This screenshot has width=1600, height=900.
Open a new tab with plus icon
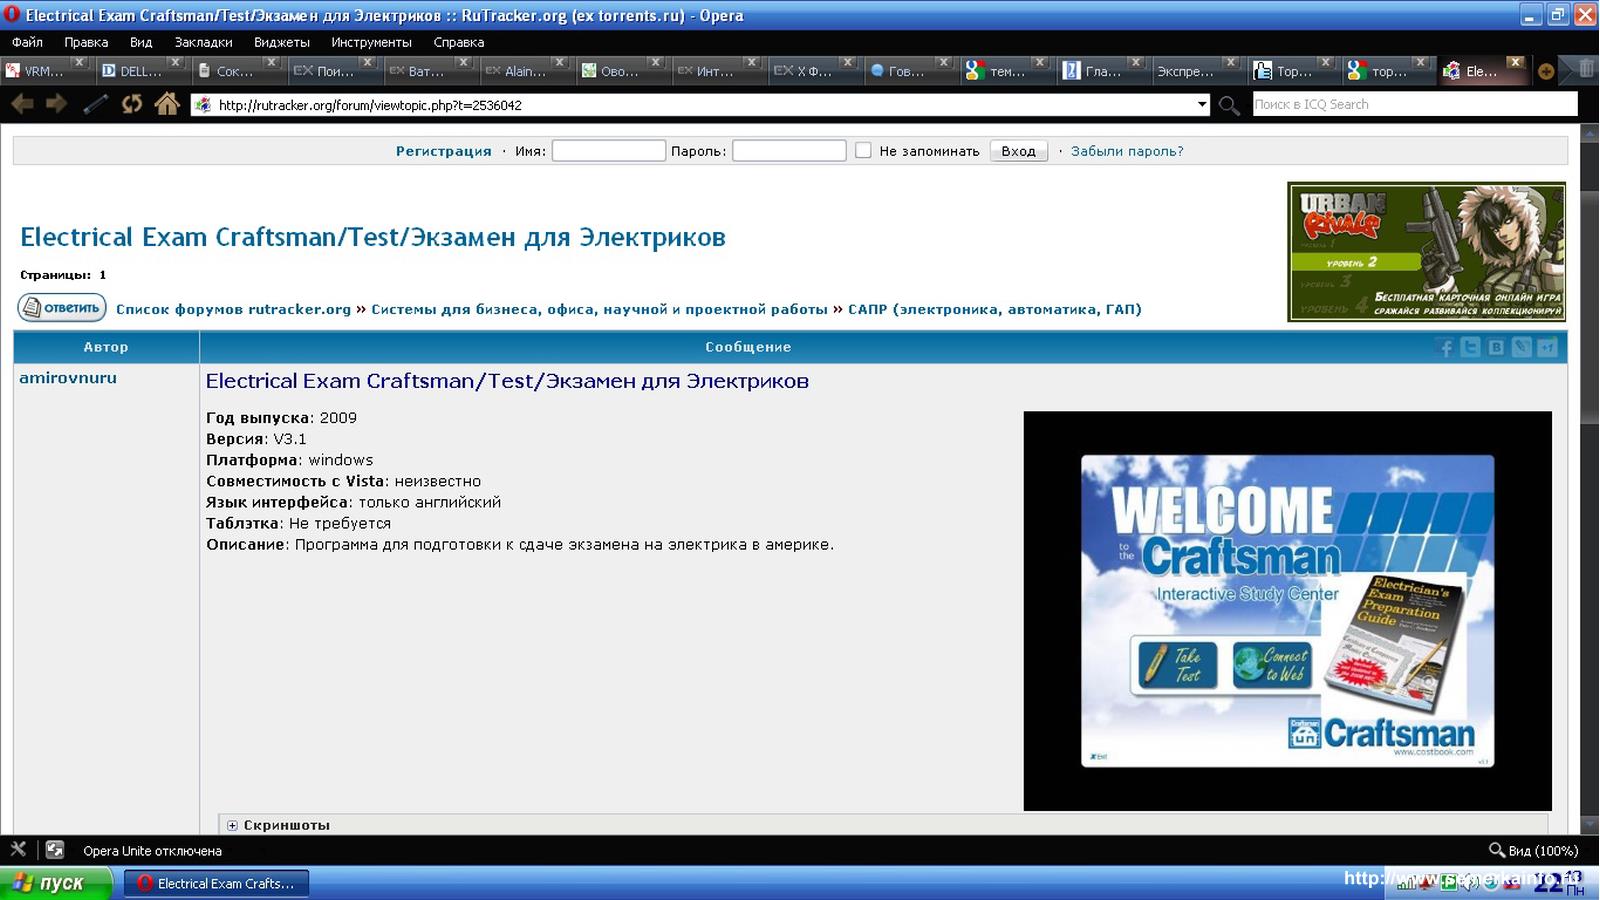(x=1546, y=71)
